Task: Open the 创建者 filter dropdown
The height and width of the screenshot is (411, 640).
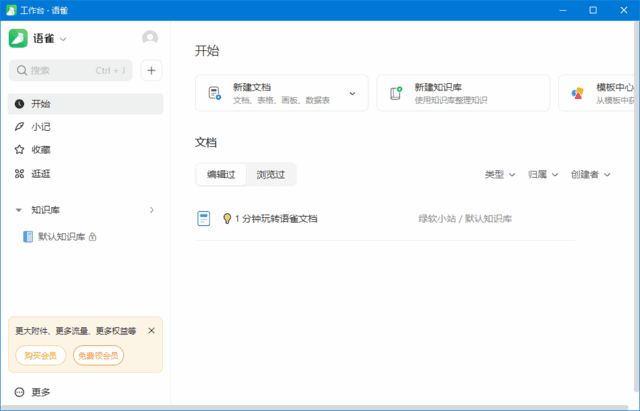Action: [591, 175]
